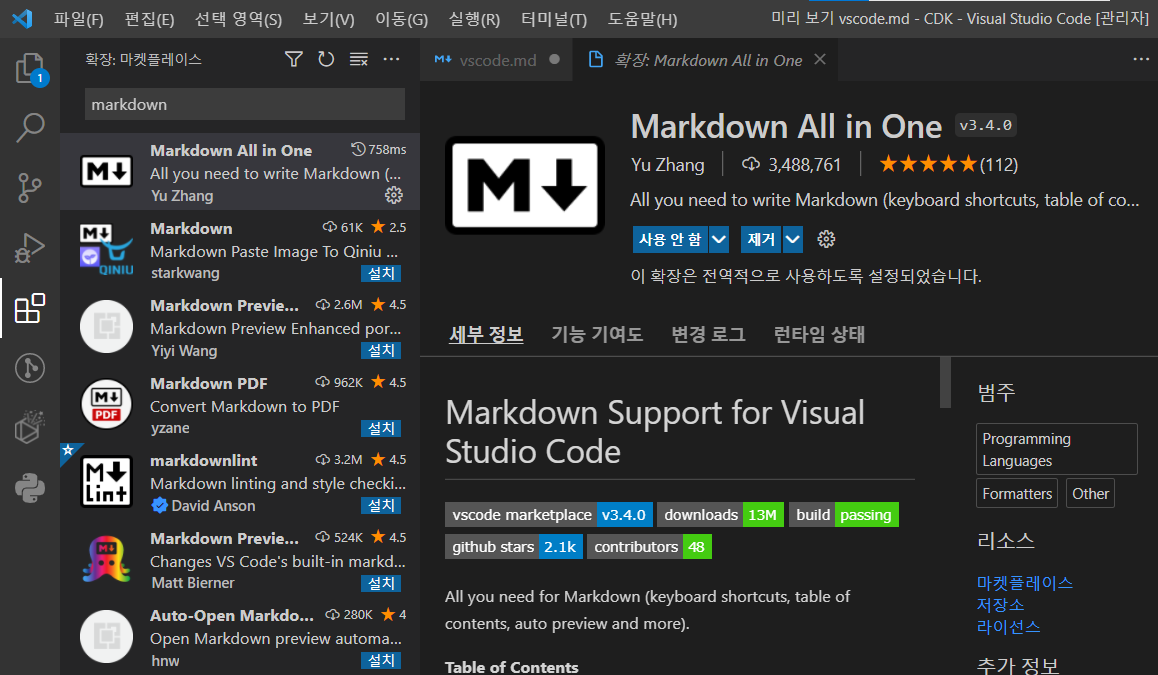Click the downloads 13M badge

pos(720,515)
